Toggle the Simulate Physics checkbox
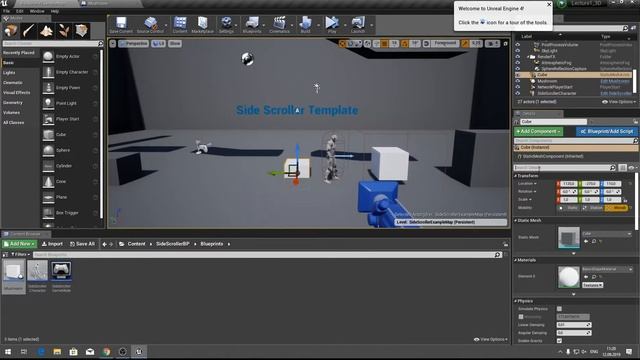 click(559, 309)
